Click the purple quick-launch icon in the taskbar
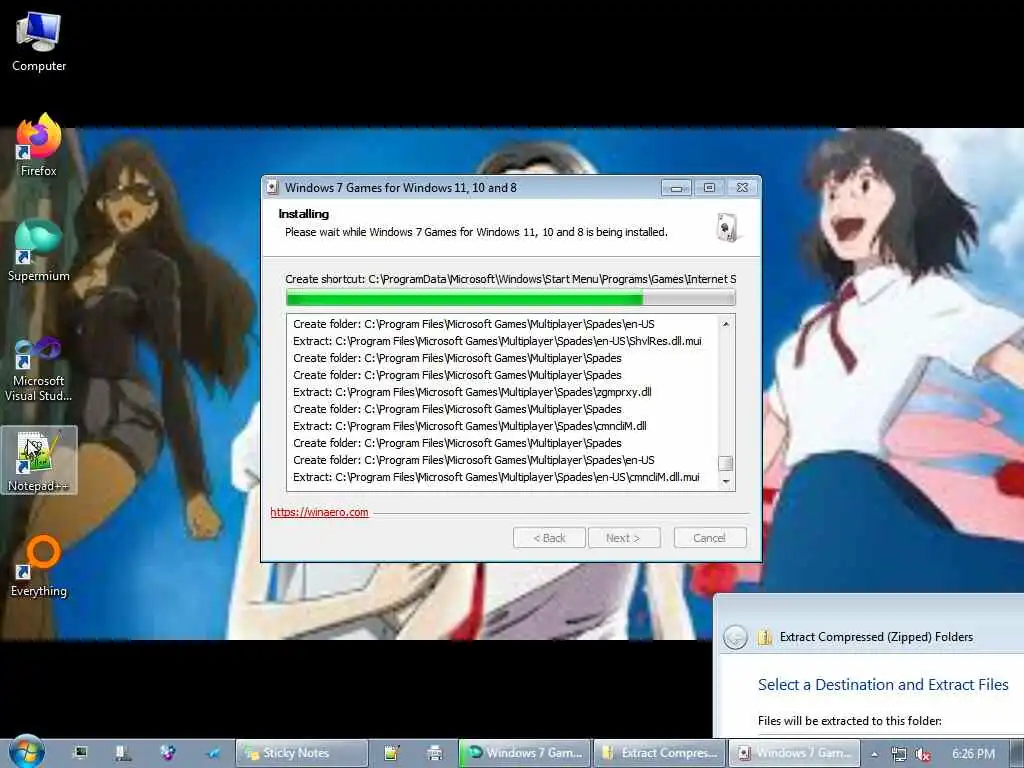1024x768 pixels. [168, 753]
